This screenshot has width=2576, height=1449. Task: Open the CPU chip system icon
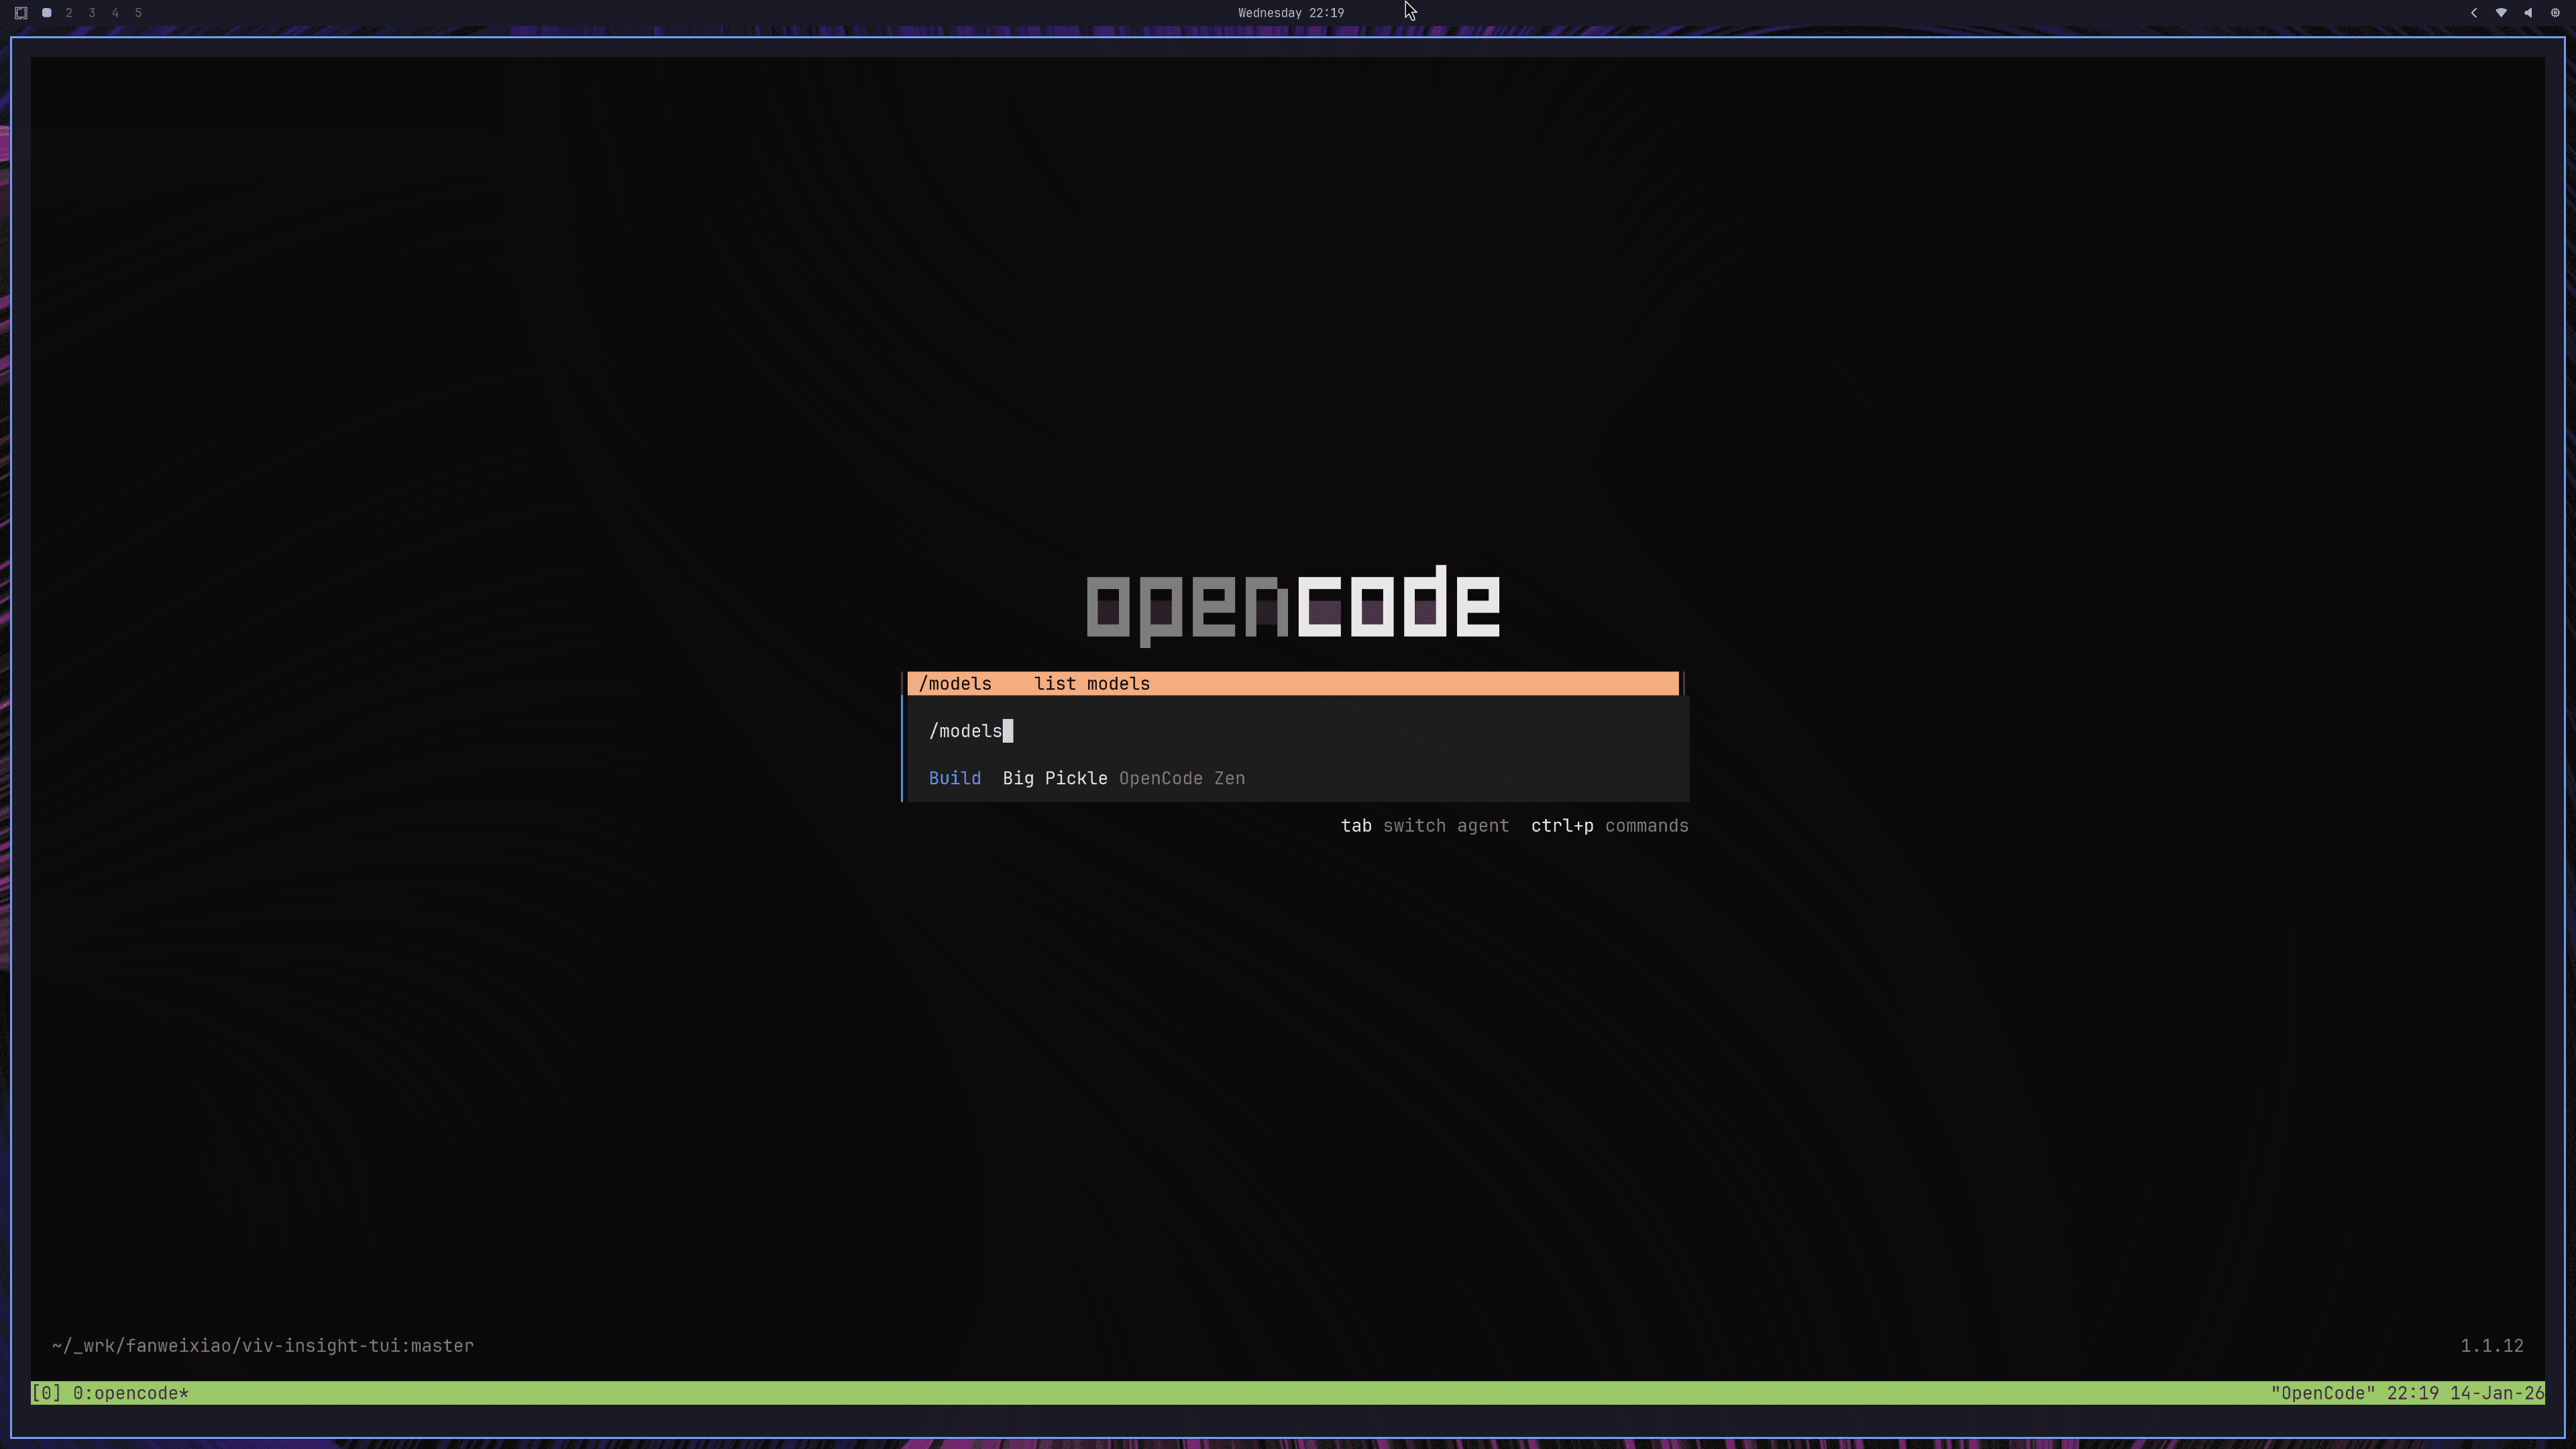click(2555, 13)
